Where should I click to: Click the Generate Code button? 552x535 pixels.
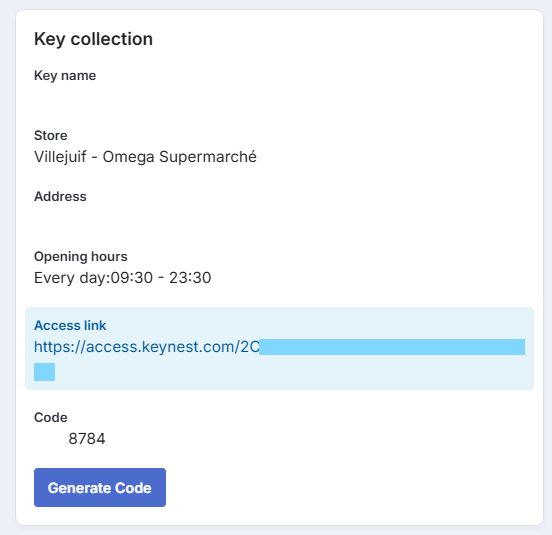click(x=100, y=487)
